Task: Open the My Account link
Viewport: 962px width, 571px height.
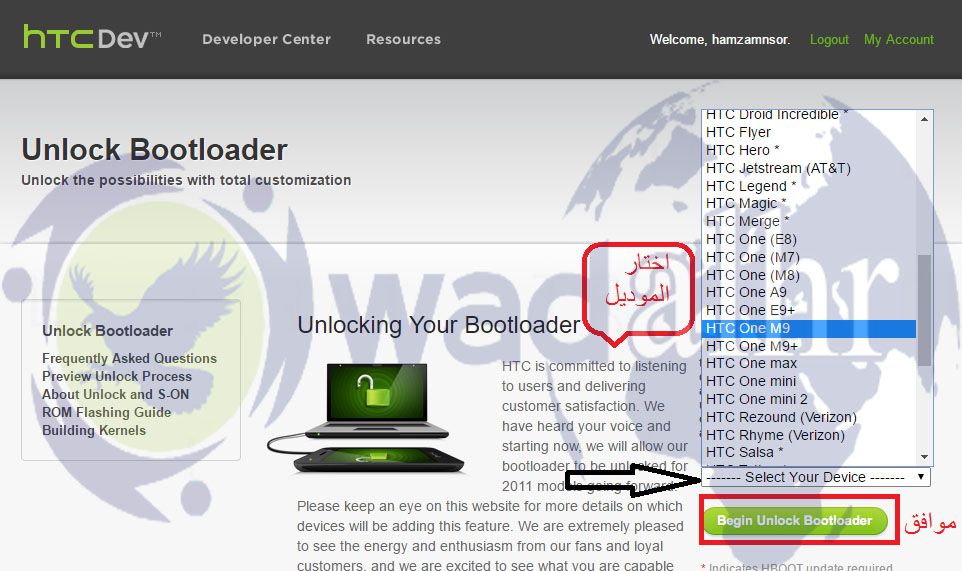Action: [x=898, y=40]
